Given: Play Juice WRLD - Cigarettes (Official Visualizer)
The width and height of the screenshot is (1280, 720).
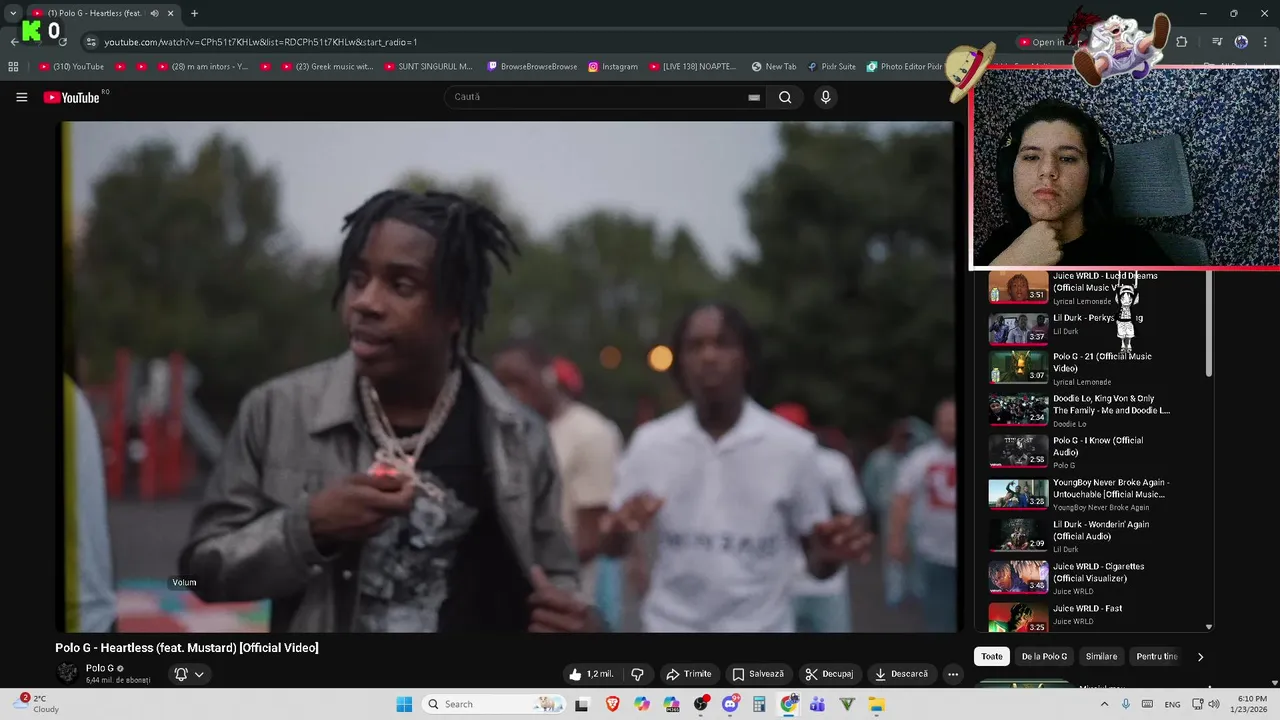Looking at the screenshot, I should pos(1093,578).
